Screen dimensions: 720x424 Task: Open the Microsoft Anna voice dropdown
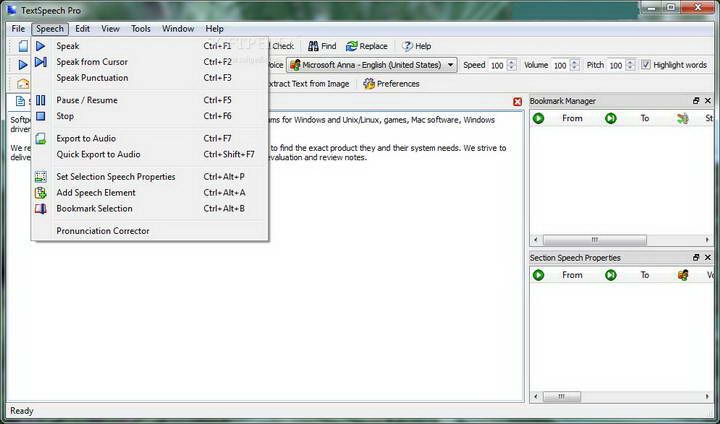point(372,65)
